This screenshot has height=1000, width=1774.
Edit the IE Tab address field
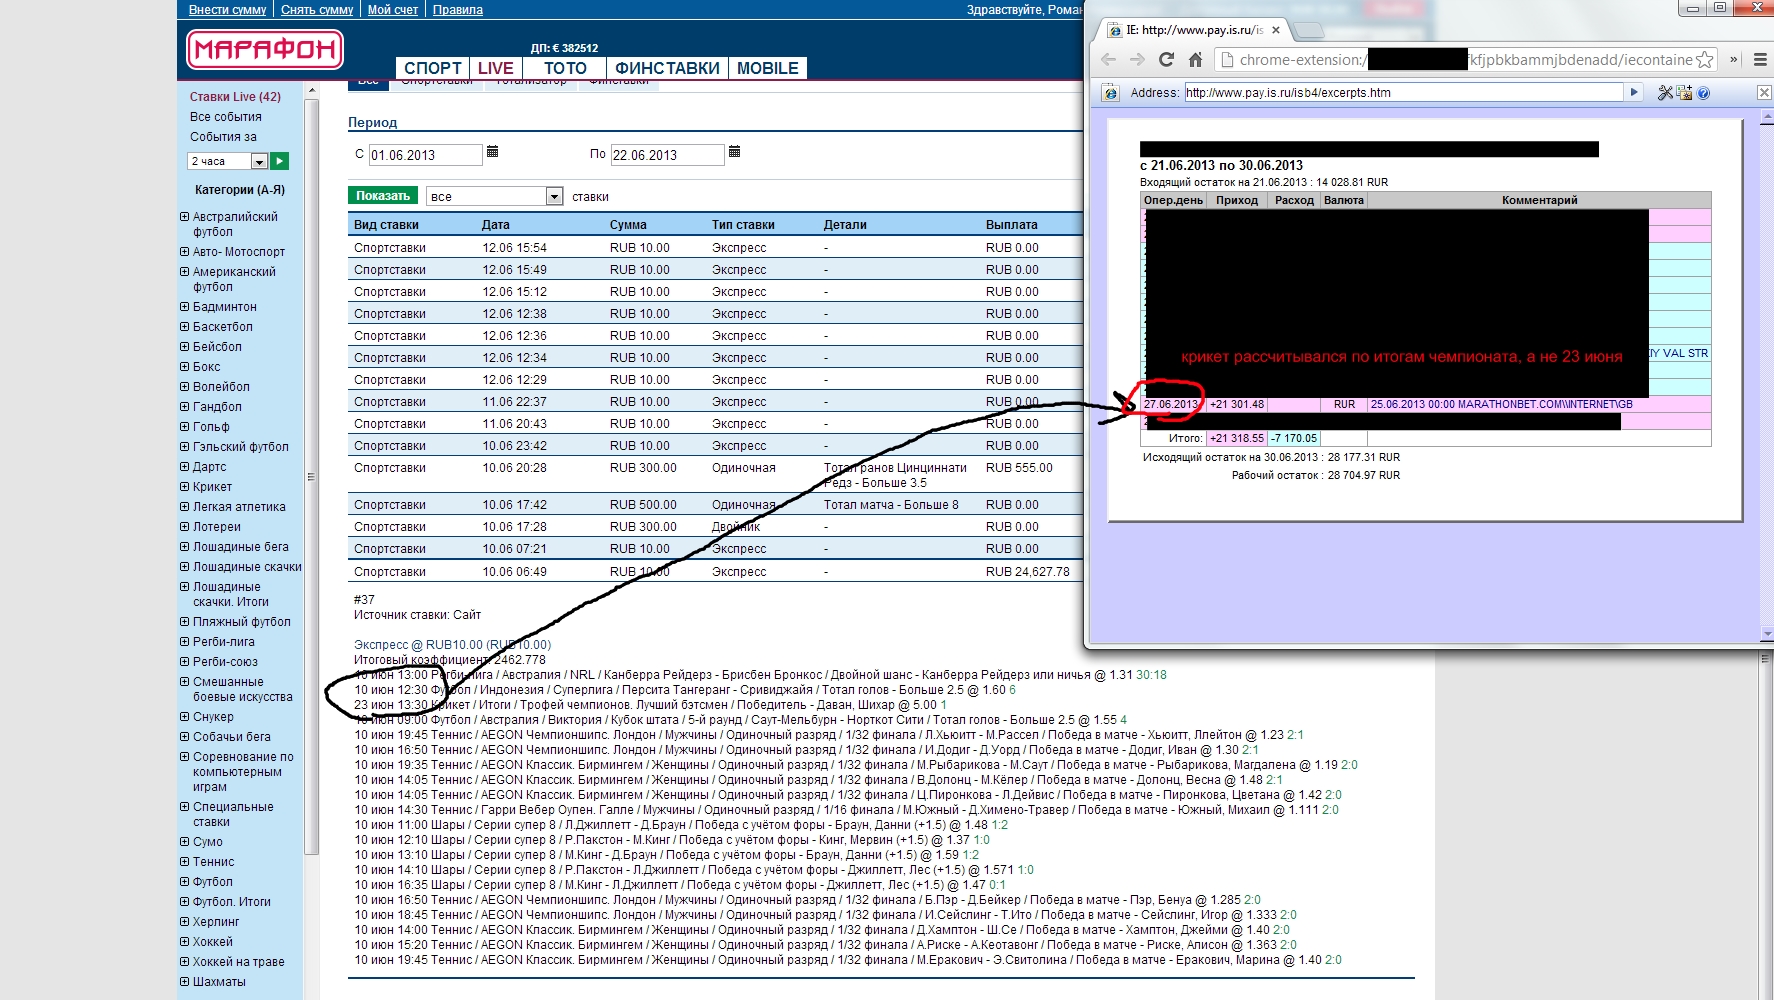click(x=1404, y=93)
